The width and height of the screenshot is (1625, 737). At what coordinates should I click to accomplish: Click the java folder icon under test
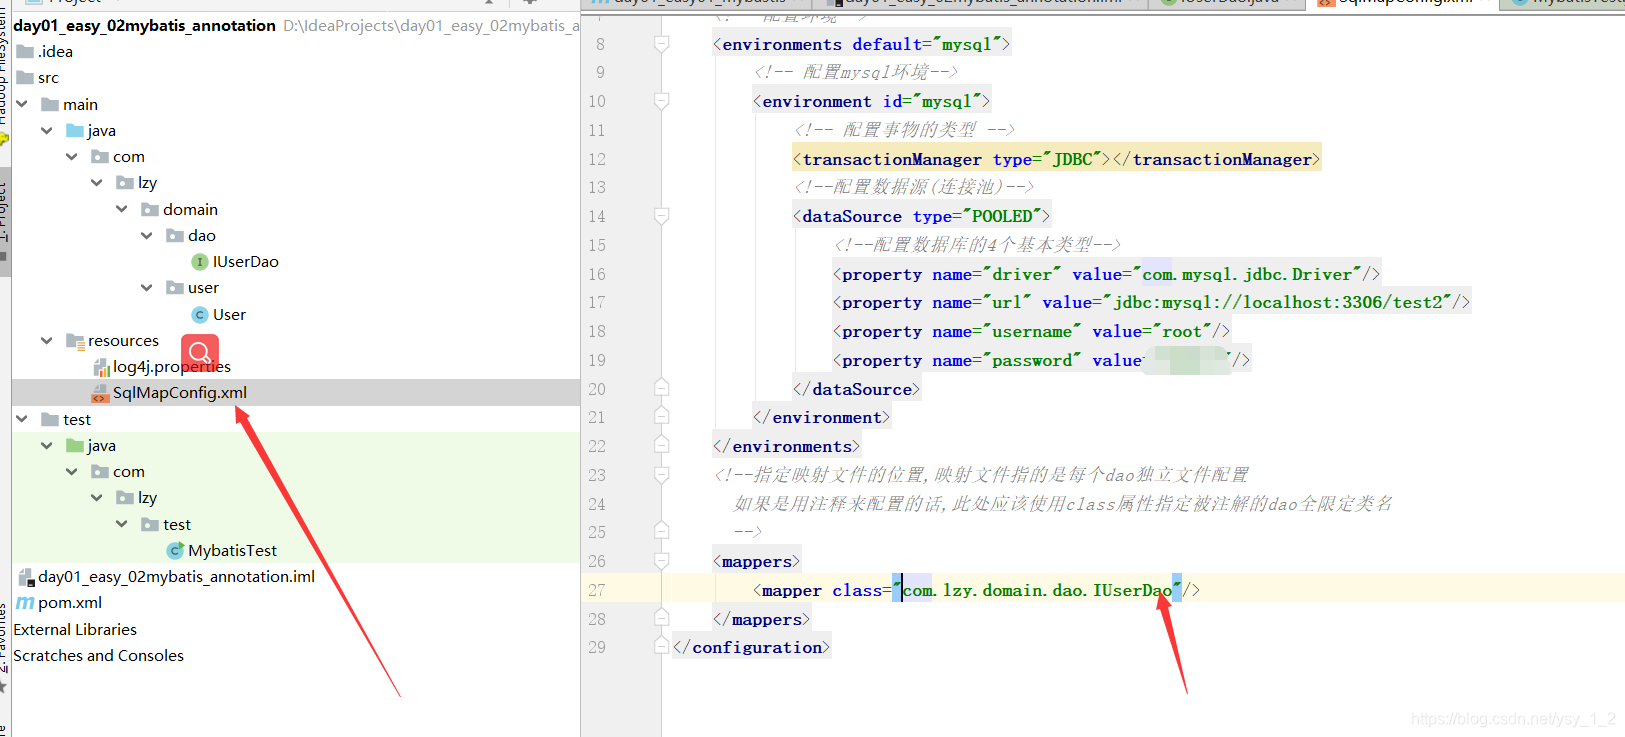point(75,445)
